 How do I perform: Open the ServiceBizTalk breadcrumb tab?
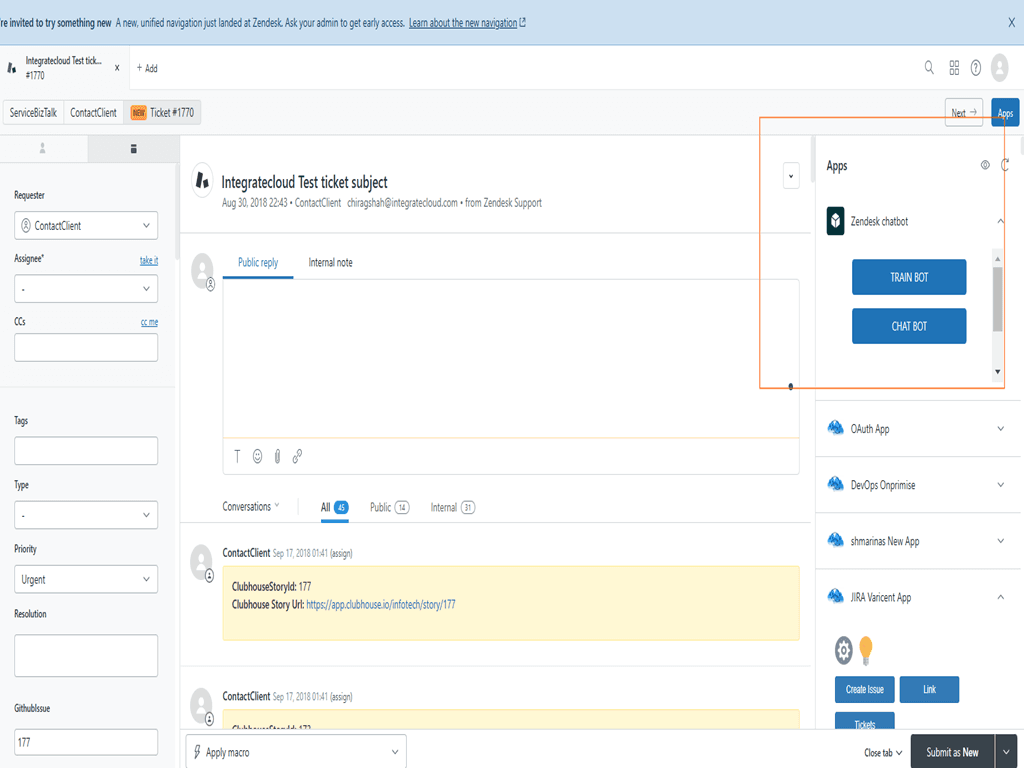click(33, 112)
